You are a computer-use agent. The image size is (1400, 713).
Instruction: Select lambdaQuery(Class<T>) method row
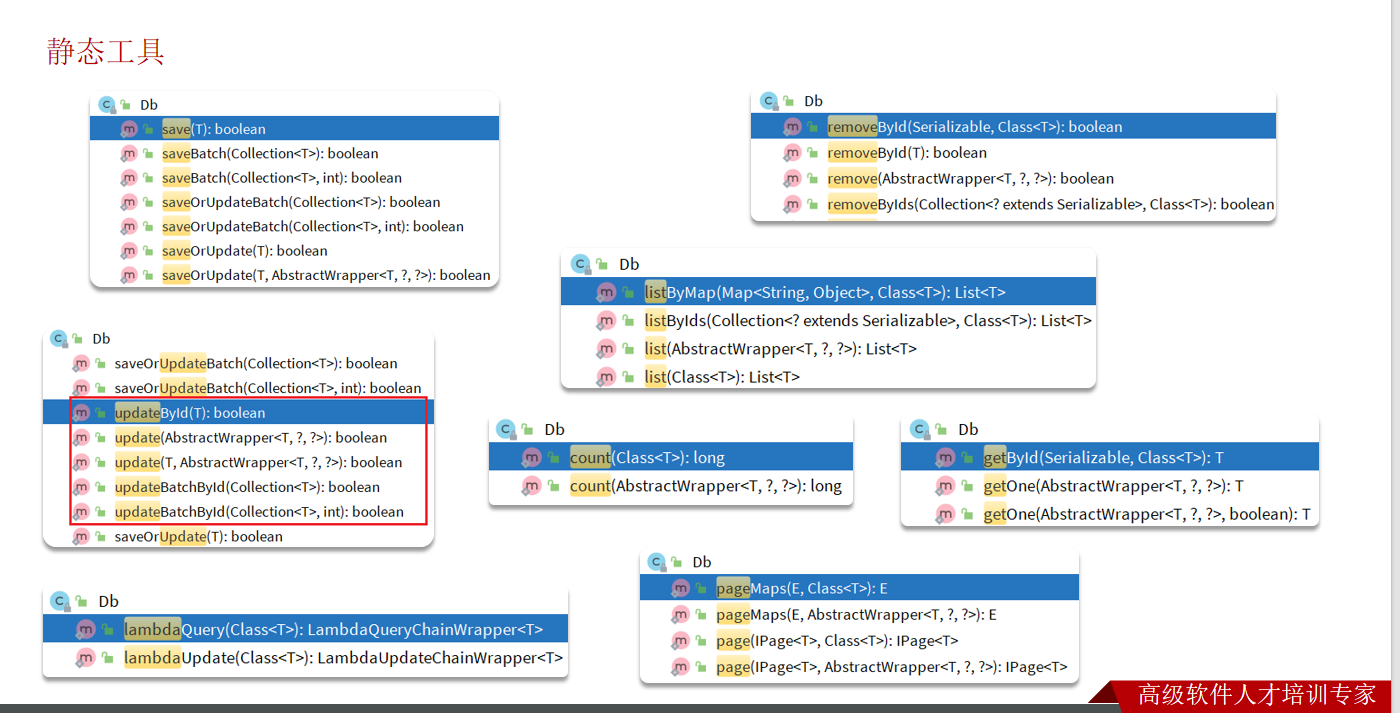tap(305, 630)
